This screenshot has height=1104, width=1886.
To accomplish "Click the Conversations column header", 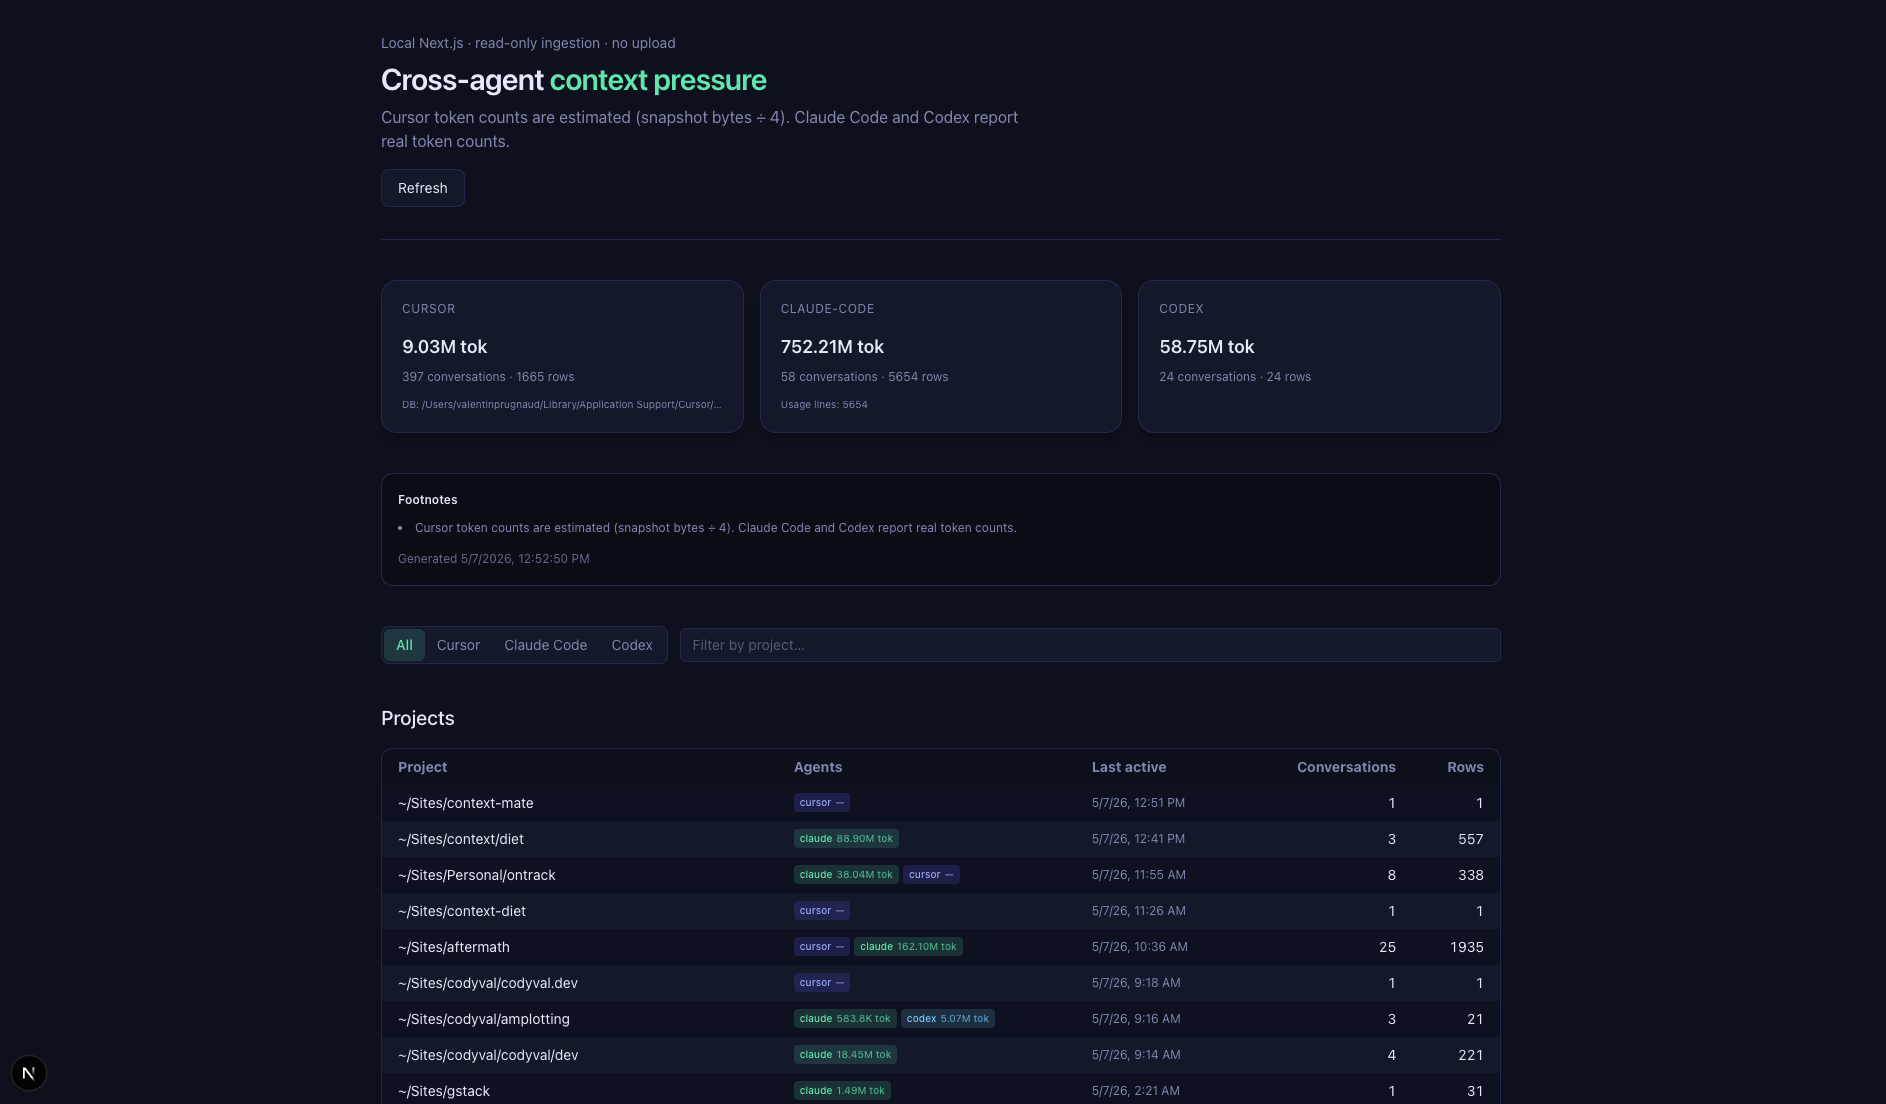I will click(x=1346, y=767).
